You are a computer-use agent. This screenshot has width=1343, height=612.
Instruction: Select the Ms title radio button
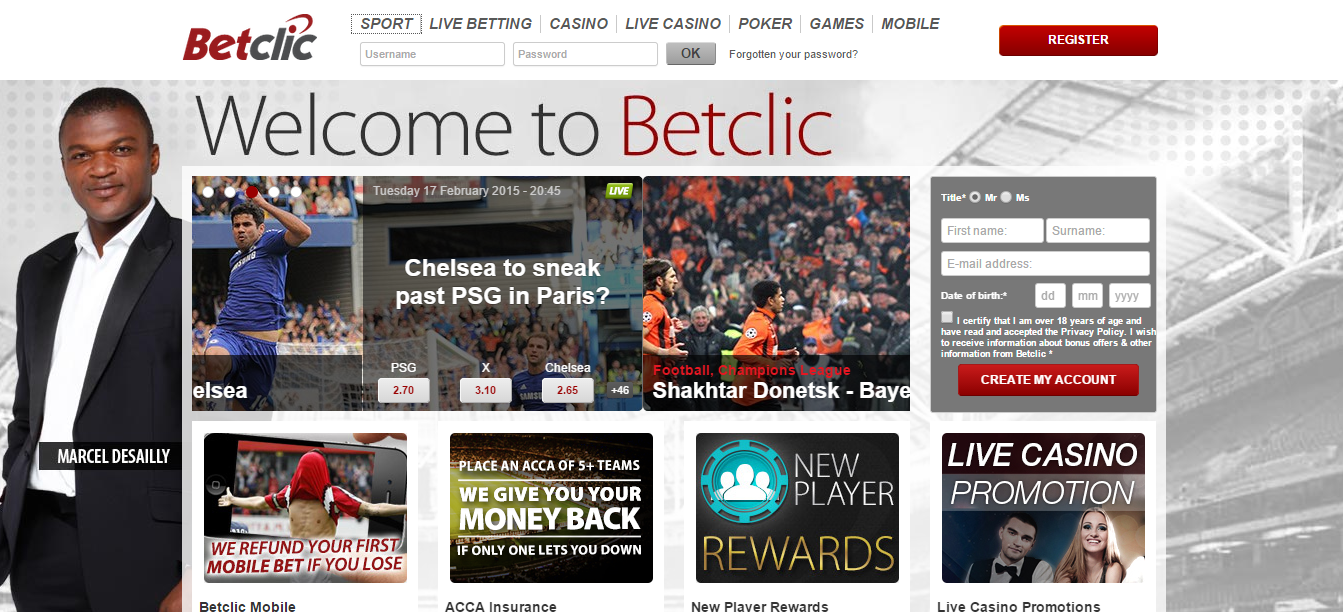(1006, 197)
